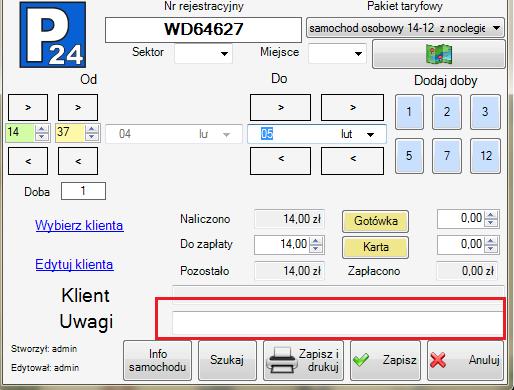Decrease Od hour with bottom arrow button
The width and height of the screenshot is (514, 390).
coord(28,161)
